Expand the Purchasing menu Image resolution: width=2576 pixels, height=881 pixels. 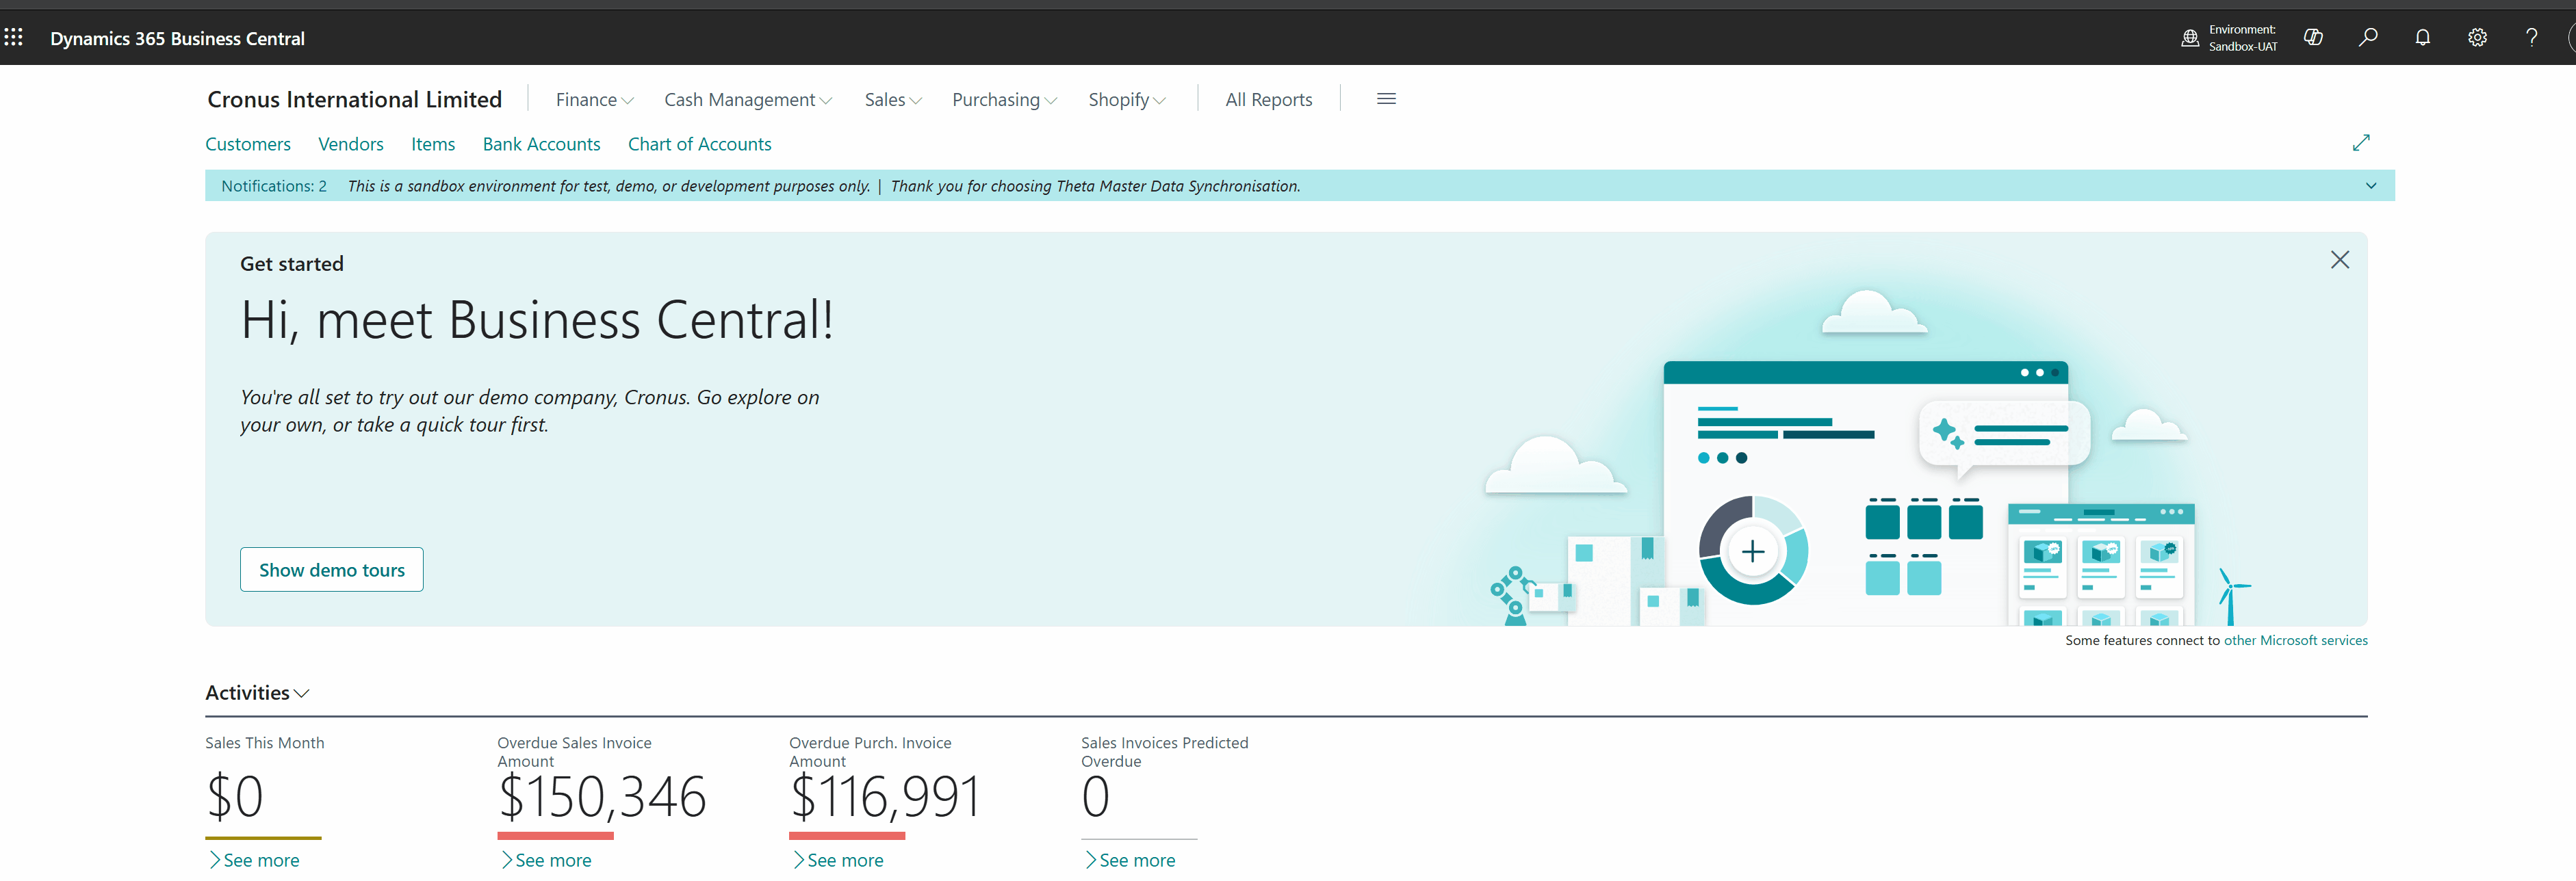[1004, 100]
